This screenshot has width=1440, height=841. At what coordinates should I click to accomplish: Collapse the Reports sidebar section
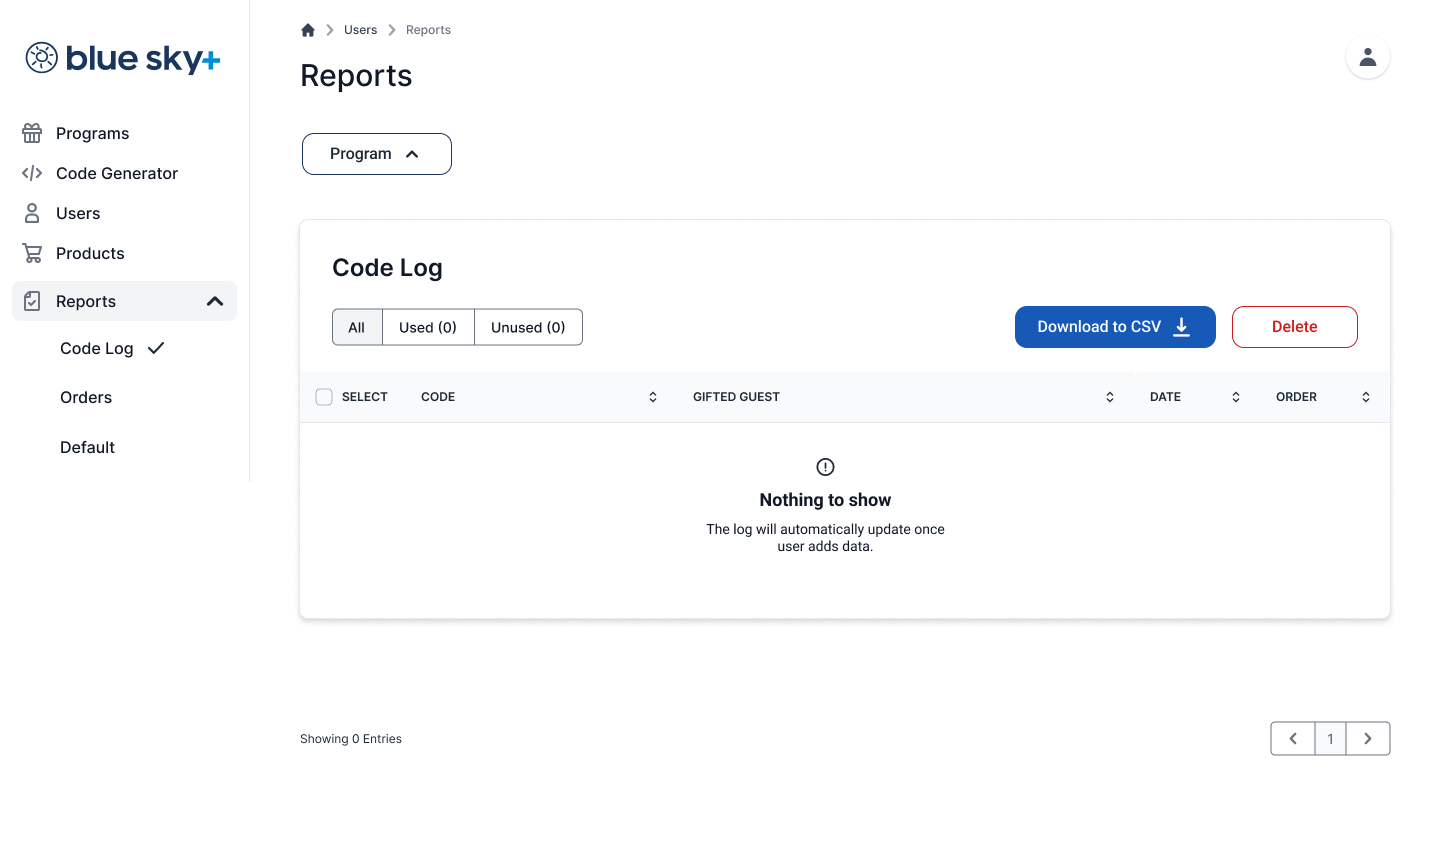214,301
